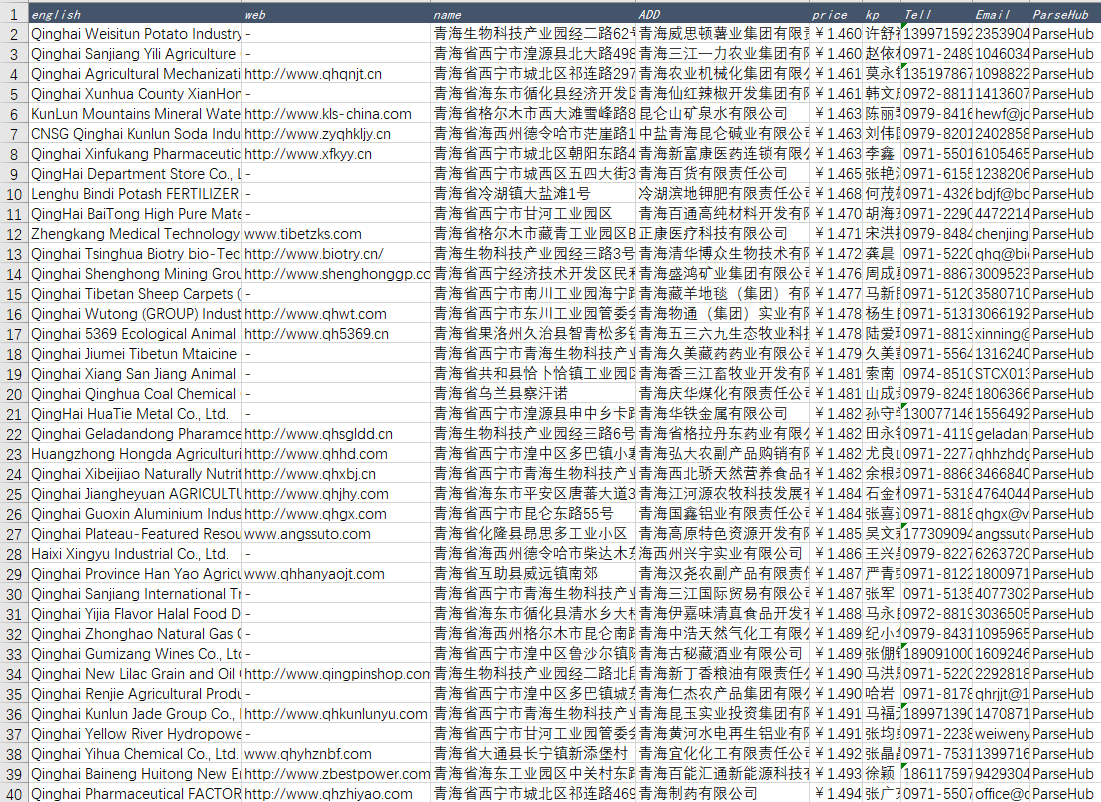Click the "Qinghai Tibetan Sheep Carpets" cell
1101x802 pixels.
[135, 294]
